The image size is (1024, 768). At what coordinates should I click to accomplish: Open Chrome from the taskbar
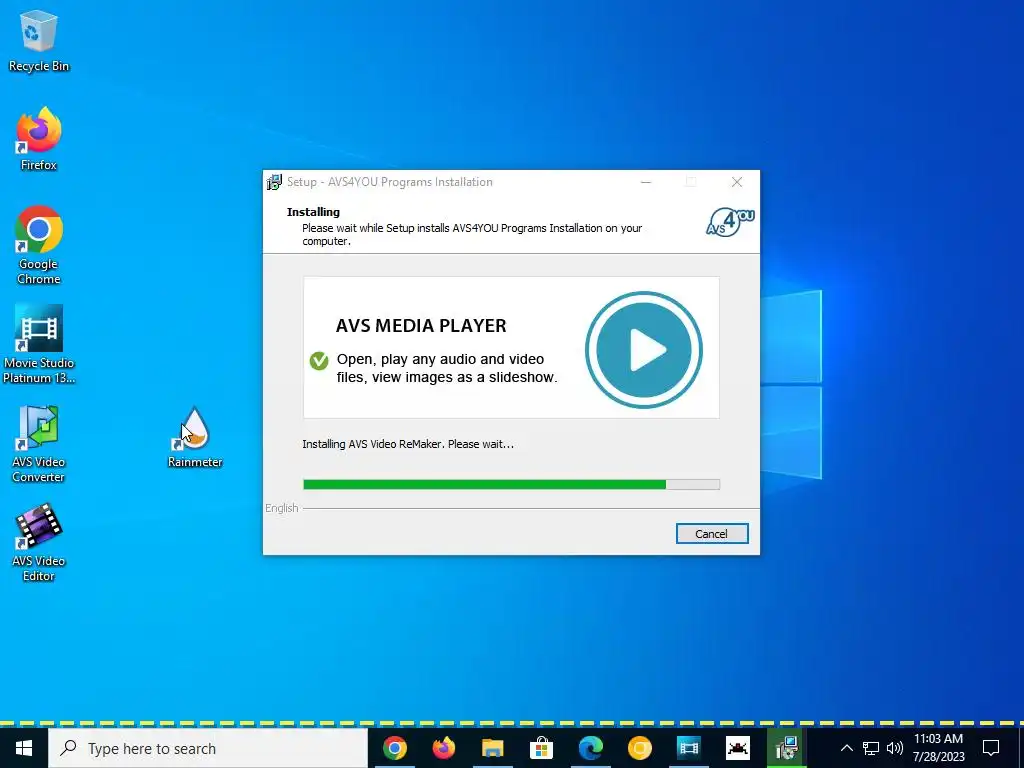click(394, 748)
